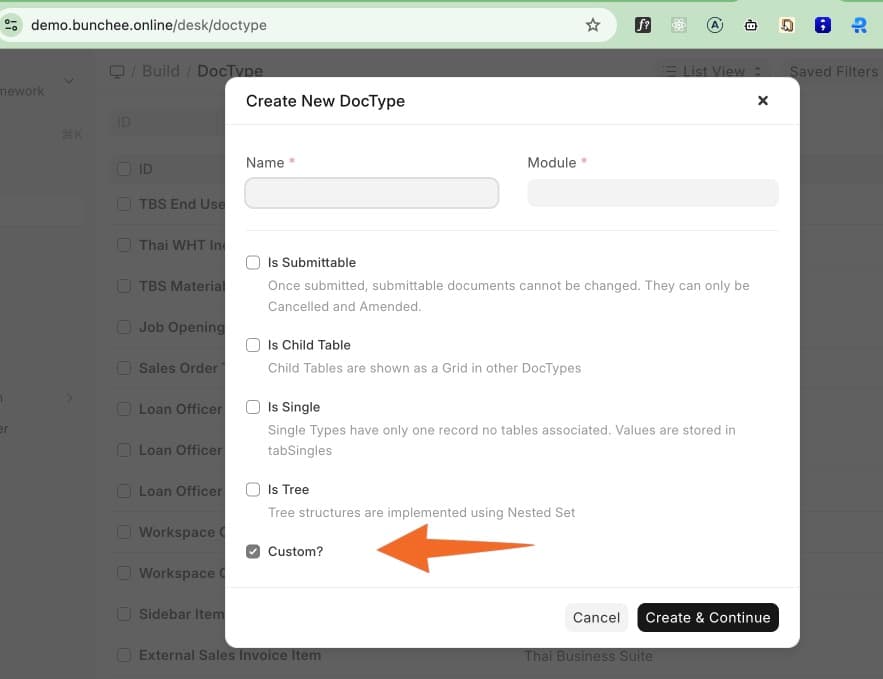Click the List View layout icon
This screenshot has height=679, width=883.
coord(668,71)
